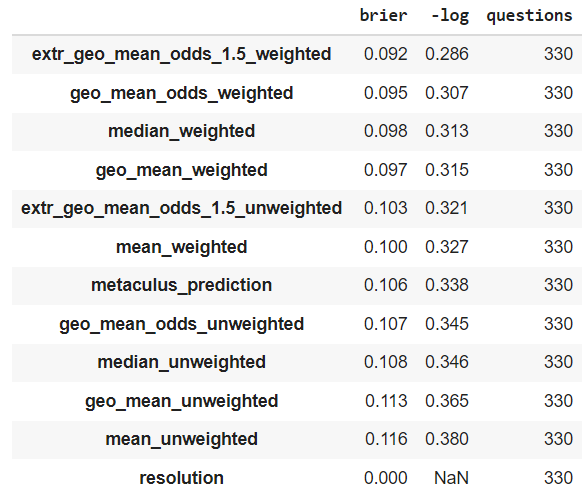Select the extr_geo_mean_odds_1.5_unweighted row label
The height and width of the screenshot is (503, 588).
pos(182,208)
